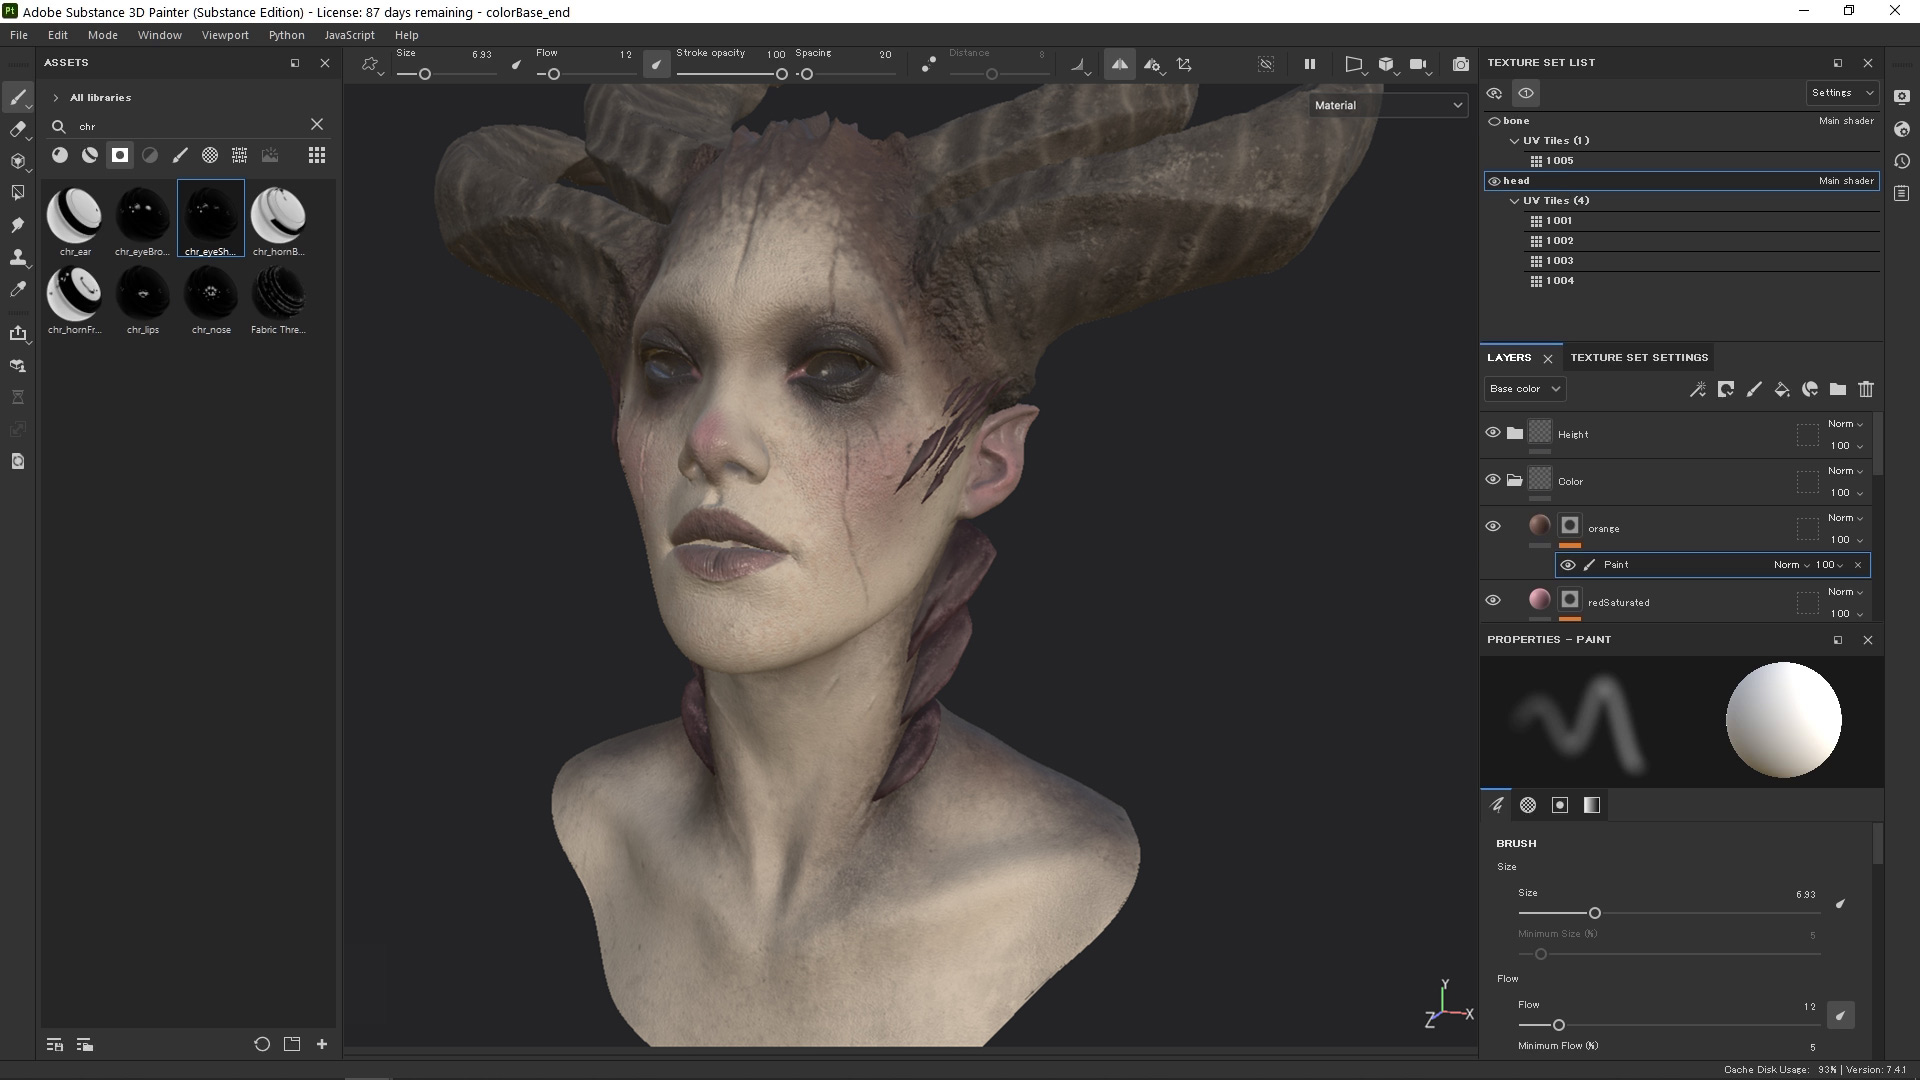The height and width of the screenshot is (1080, 1920).
Task: Toggle visibility of the orange layer
Action: (x=1493, y=525)
